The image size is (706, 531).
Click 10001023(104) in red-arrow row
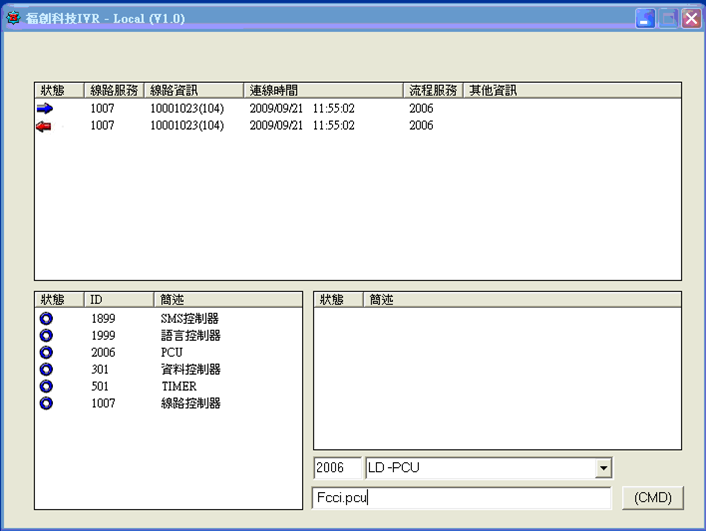[187, 126]
